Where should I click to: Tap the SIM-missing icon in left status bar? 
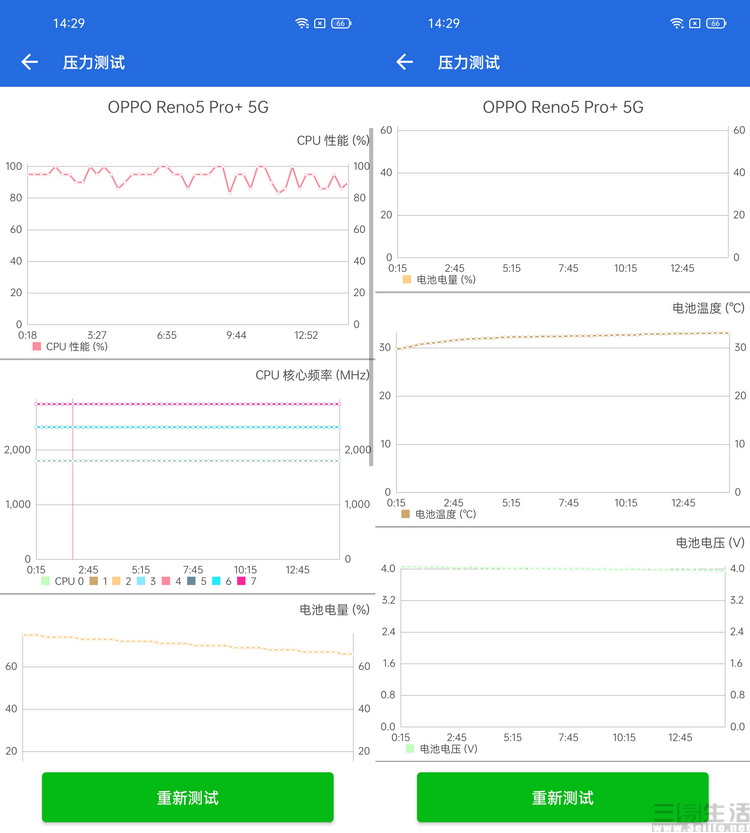320,23
